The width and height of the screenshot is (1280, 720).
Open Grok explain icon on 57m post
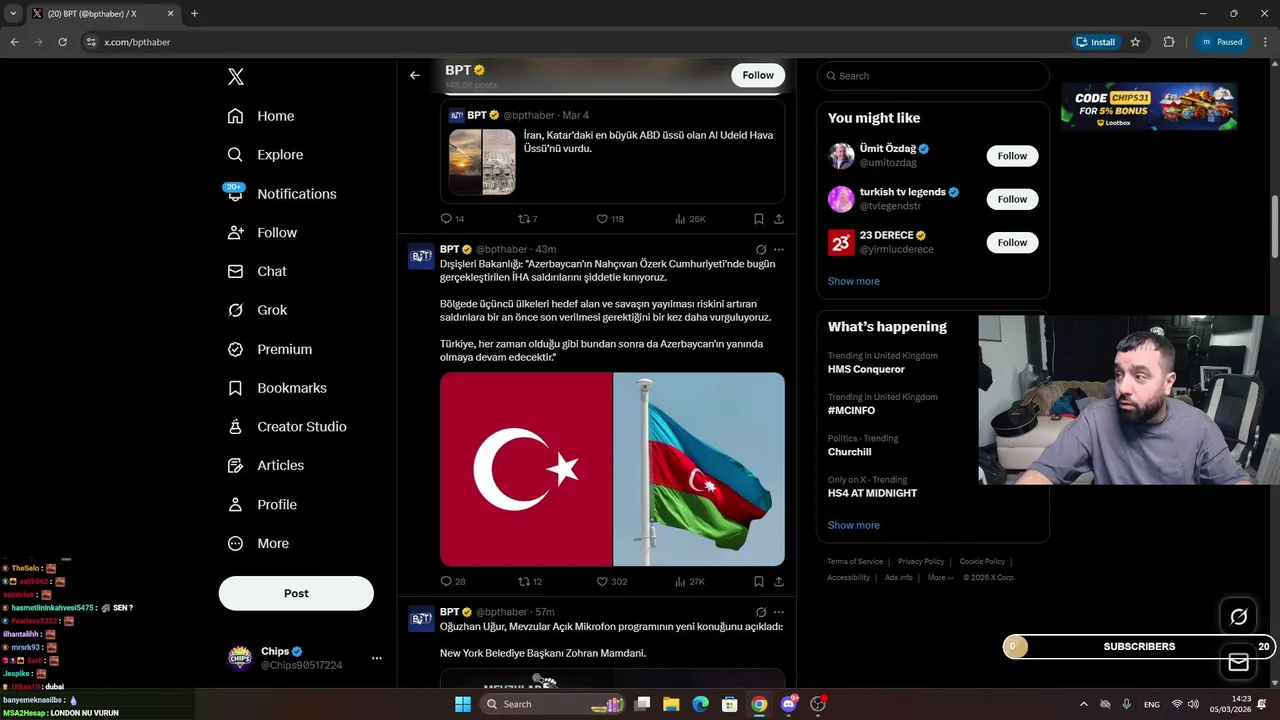761,612
